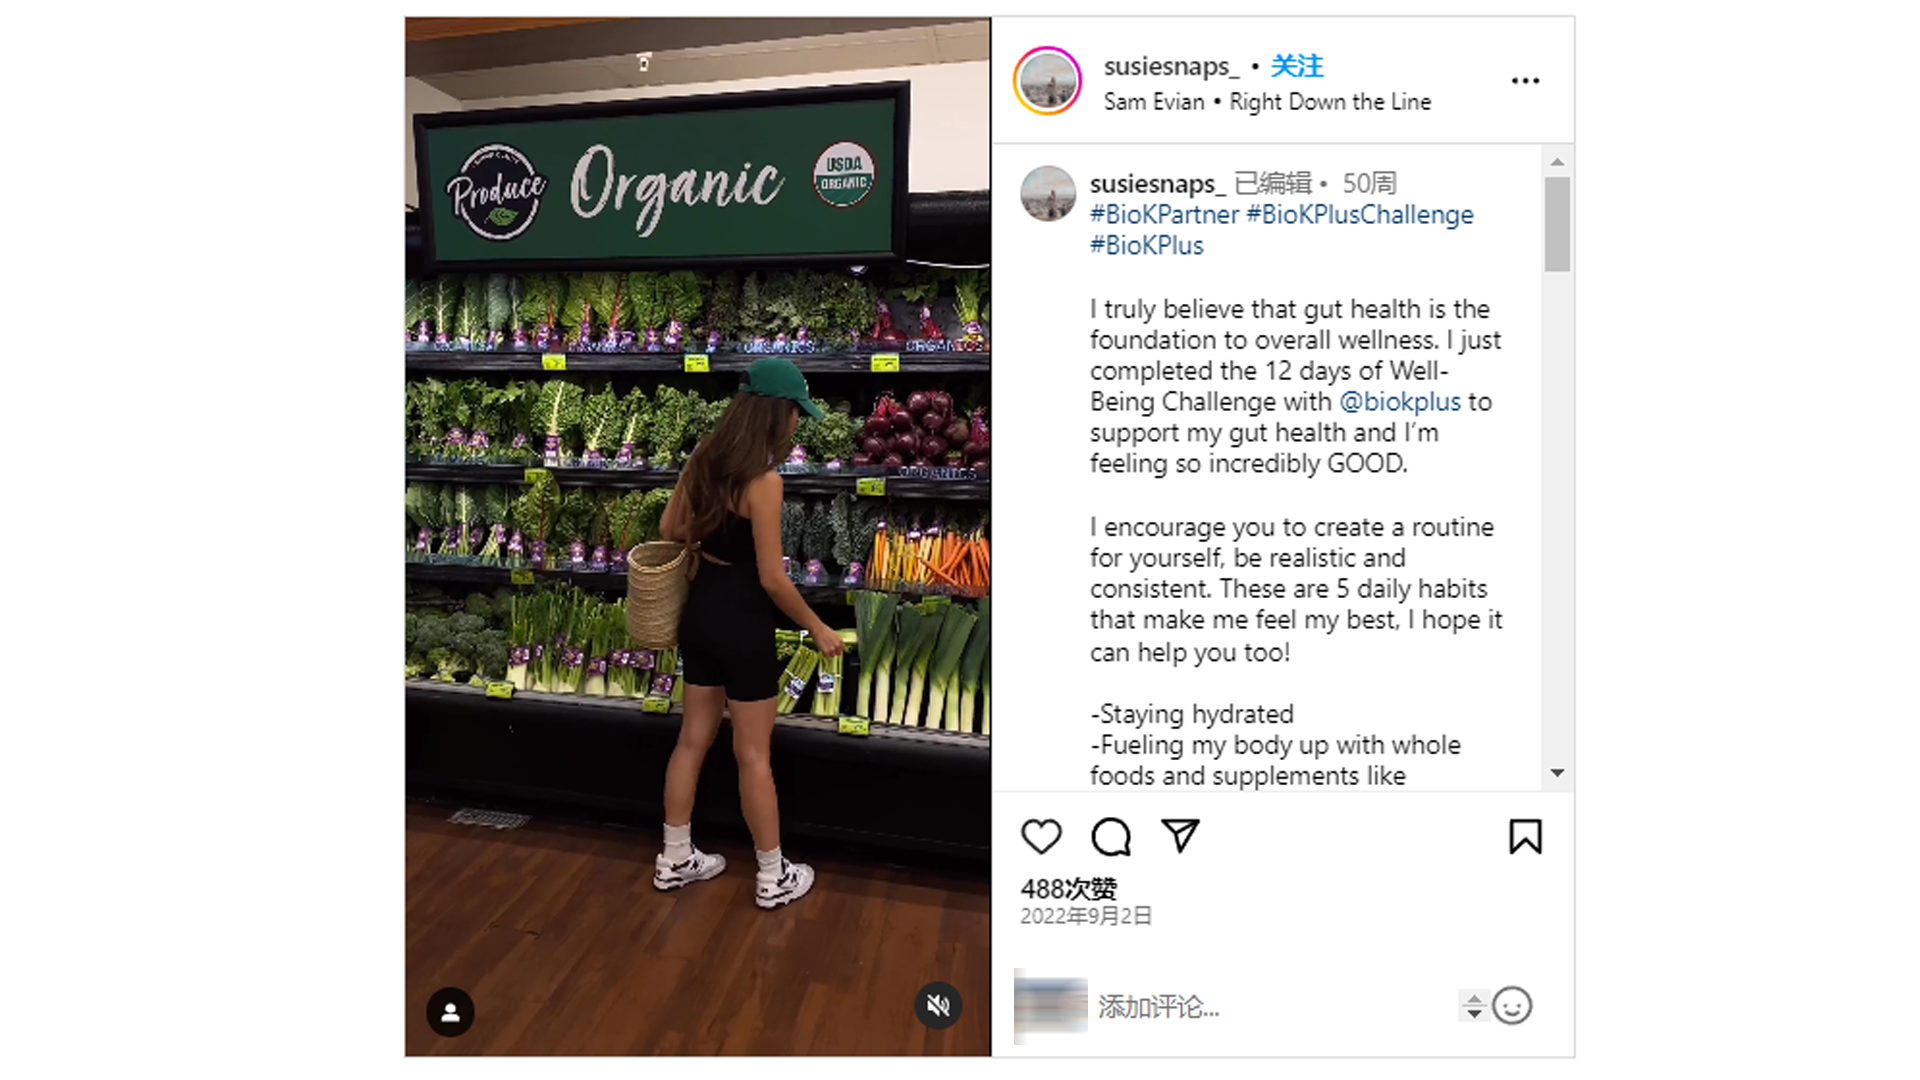Visit the @biokplus mention
Image resolution: width=1920 pixels, height=1080 pixels.
1400,402
